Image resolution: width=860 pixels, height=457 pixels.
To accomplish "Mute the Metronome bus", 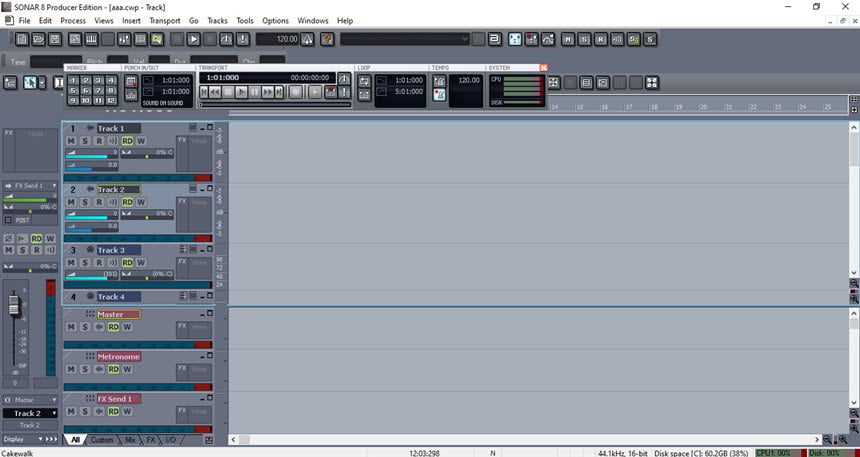I will [x=70, y=369].
